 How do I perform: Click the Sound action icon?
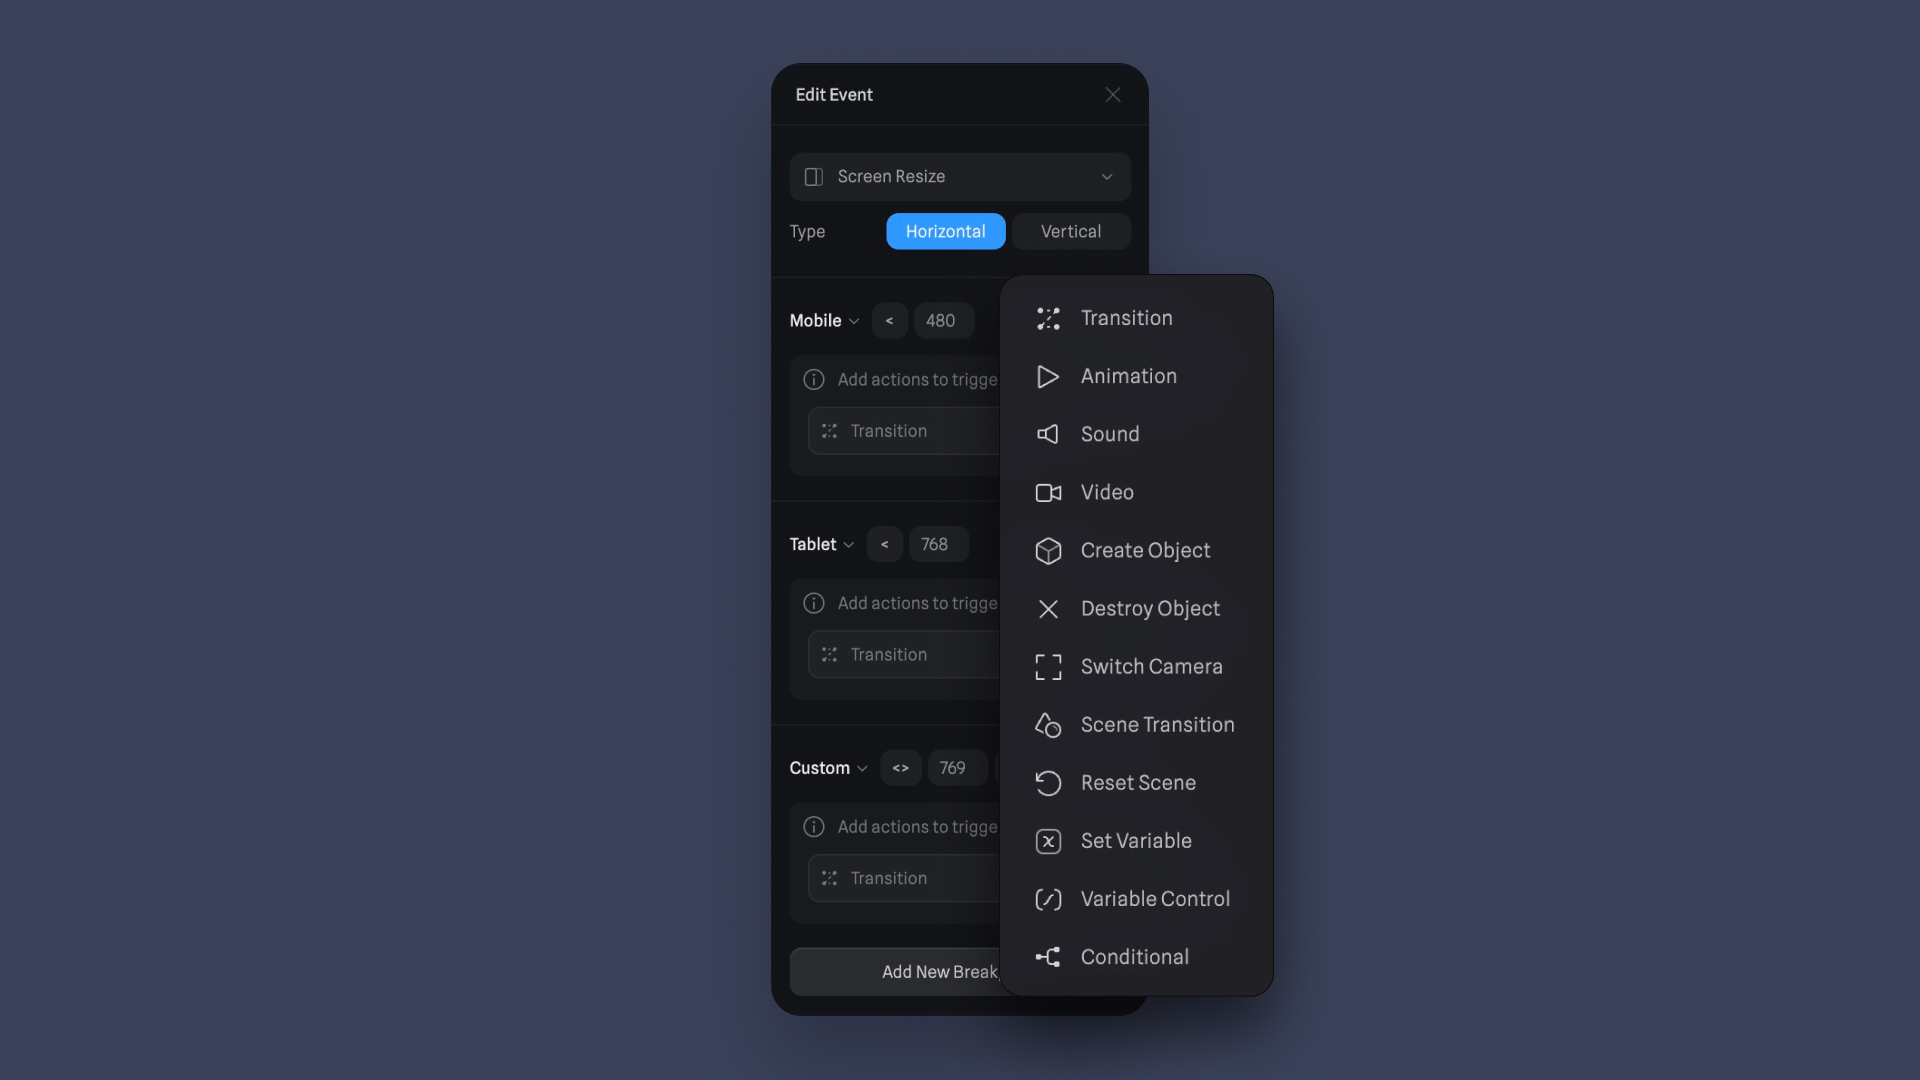[1047, 435]
